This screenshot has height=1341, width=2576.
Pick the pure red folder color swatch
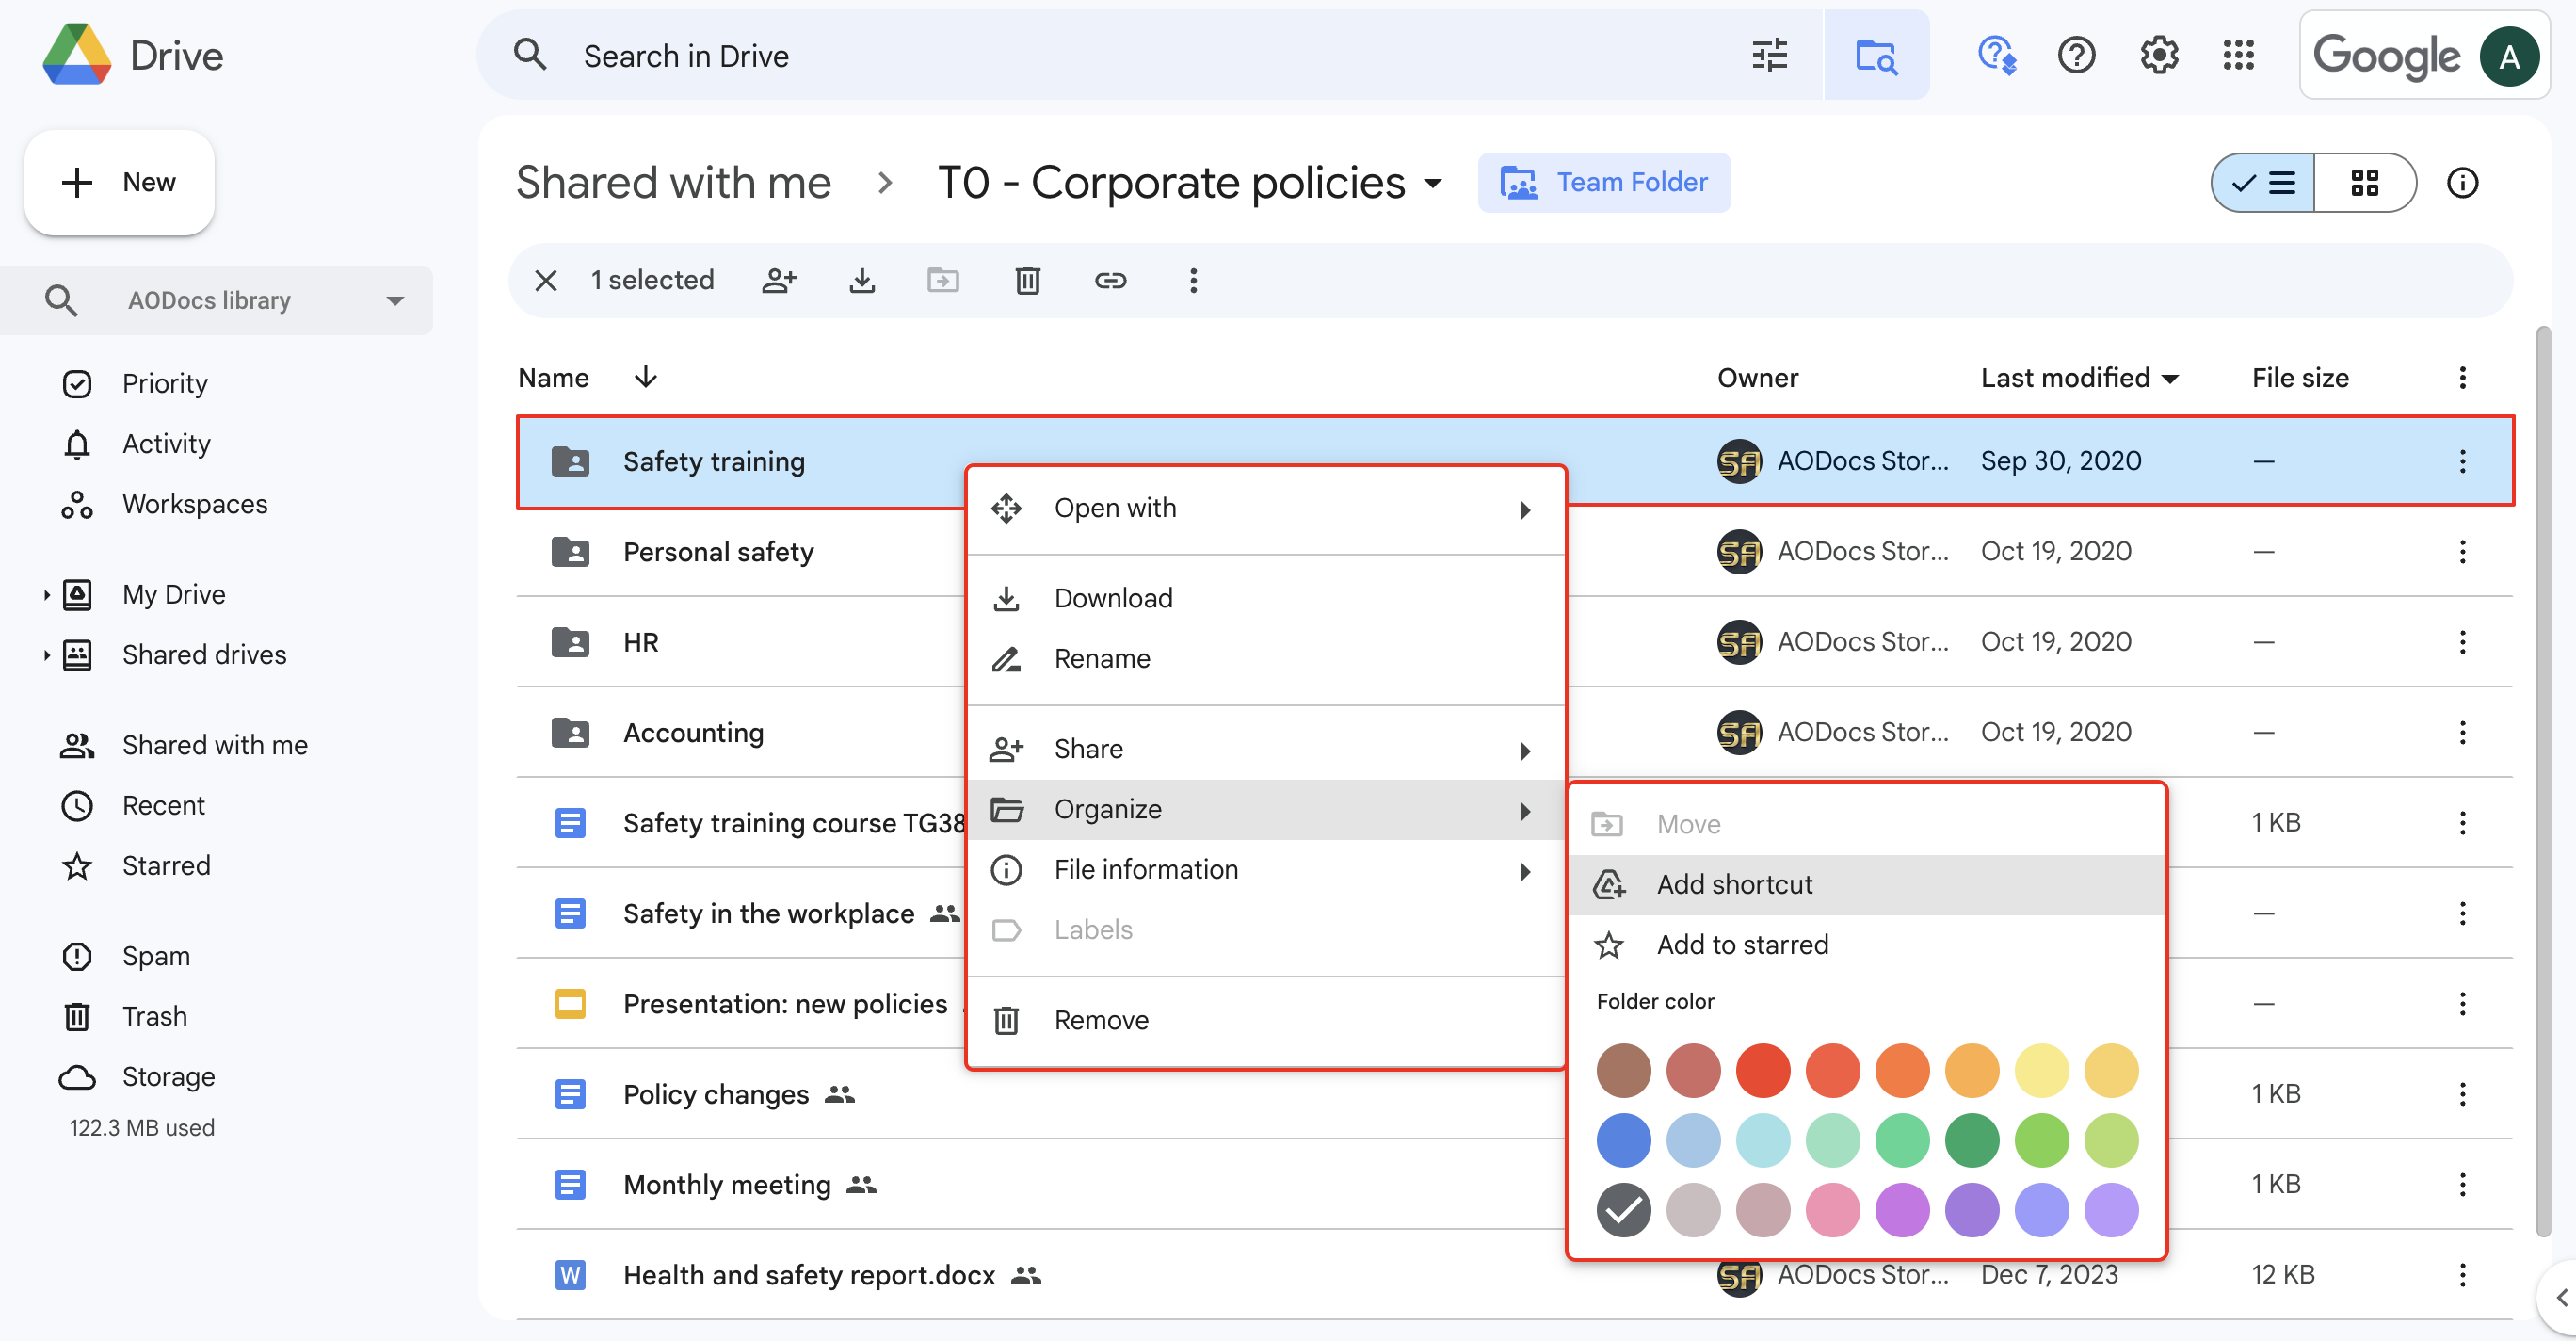(1762, 1070)
